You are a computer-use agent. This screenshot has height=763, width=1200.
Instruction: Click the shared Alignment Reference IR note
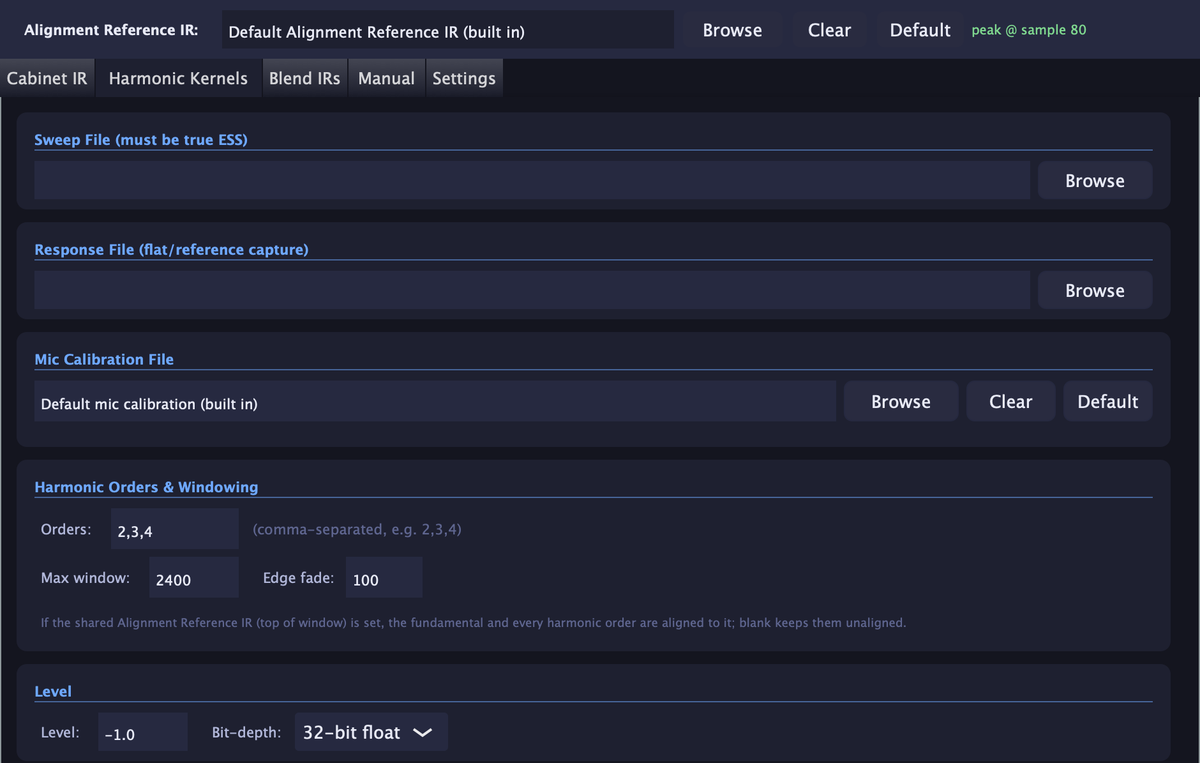(x=473, y=623)
